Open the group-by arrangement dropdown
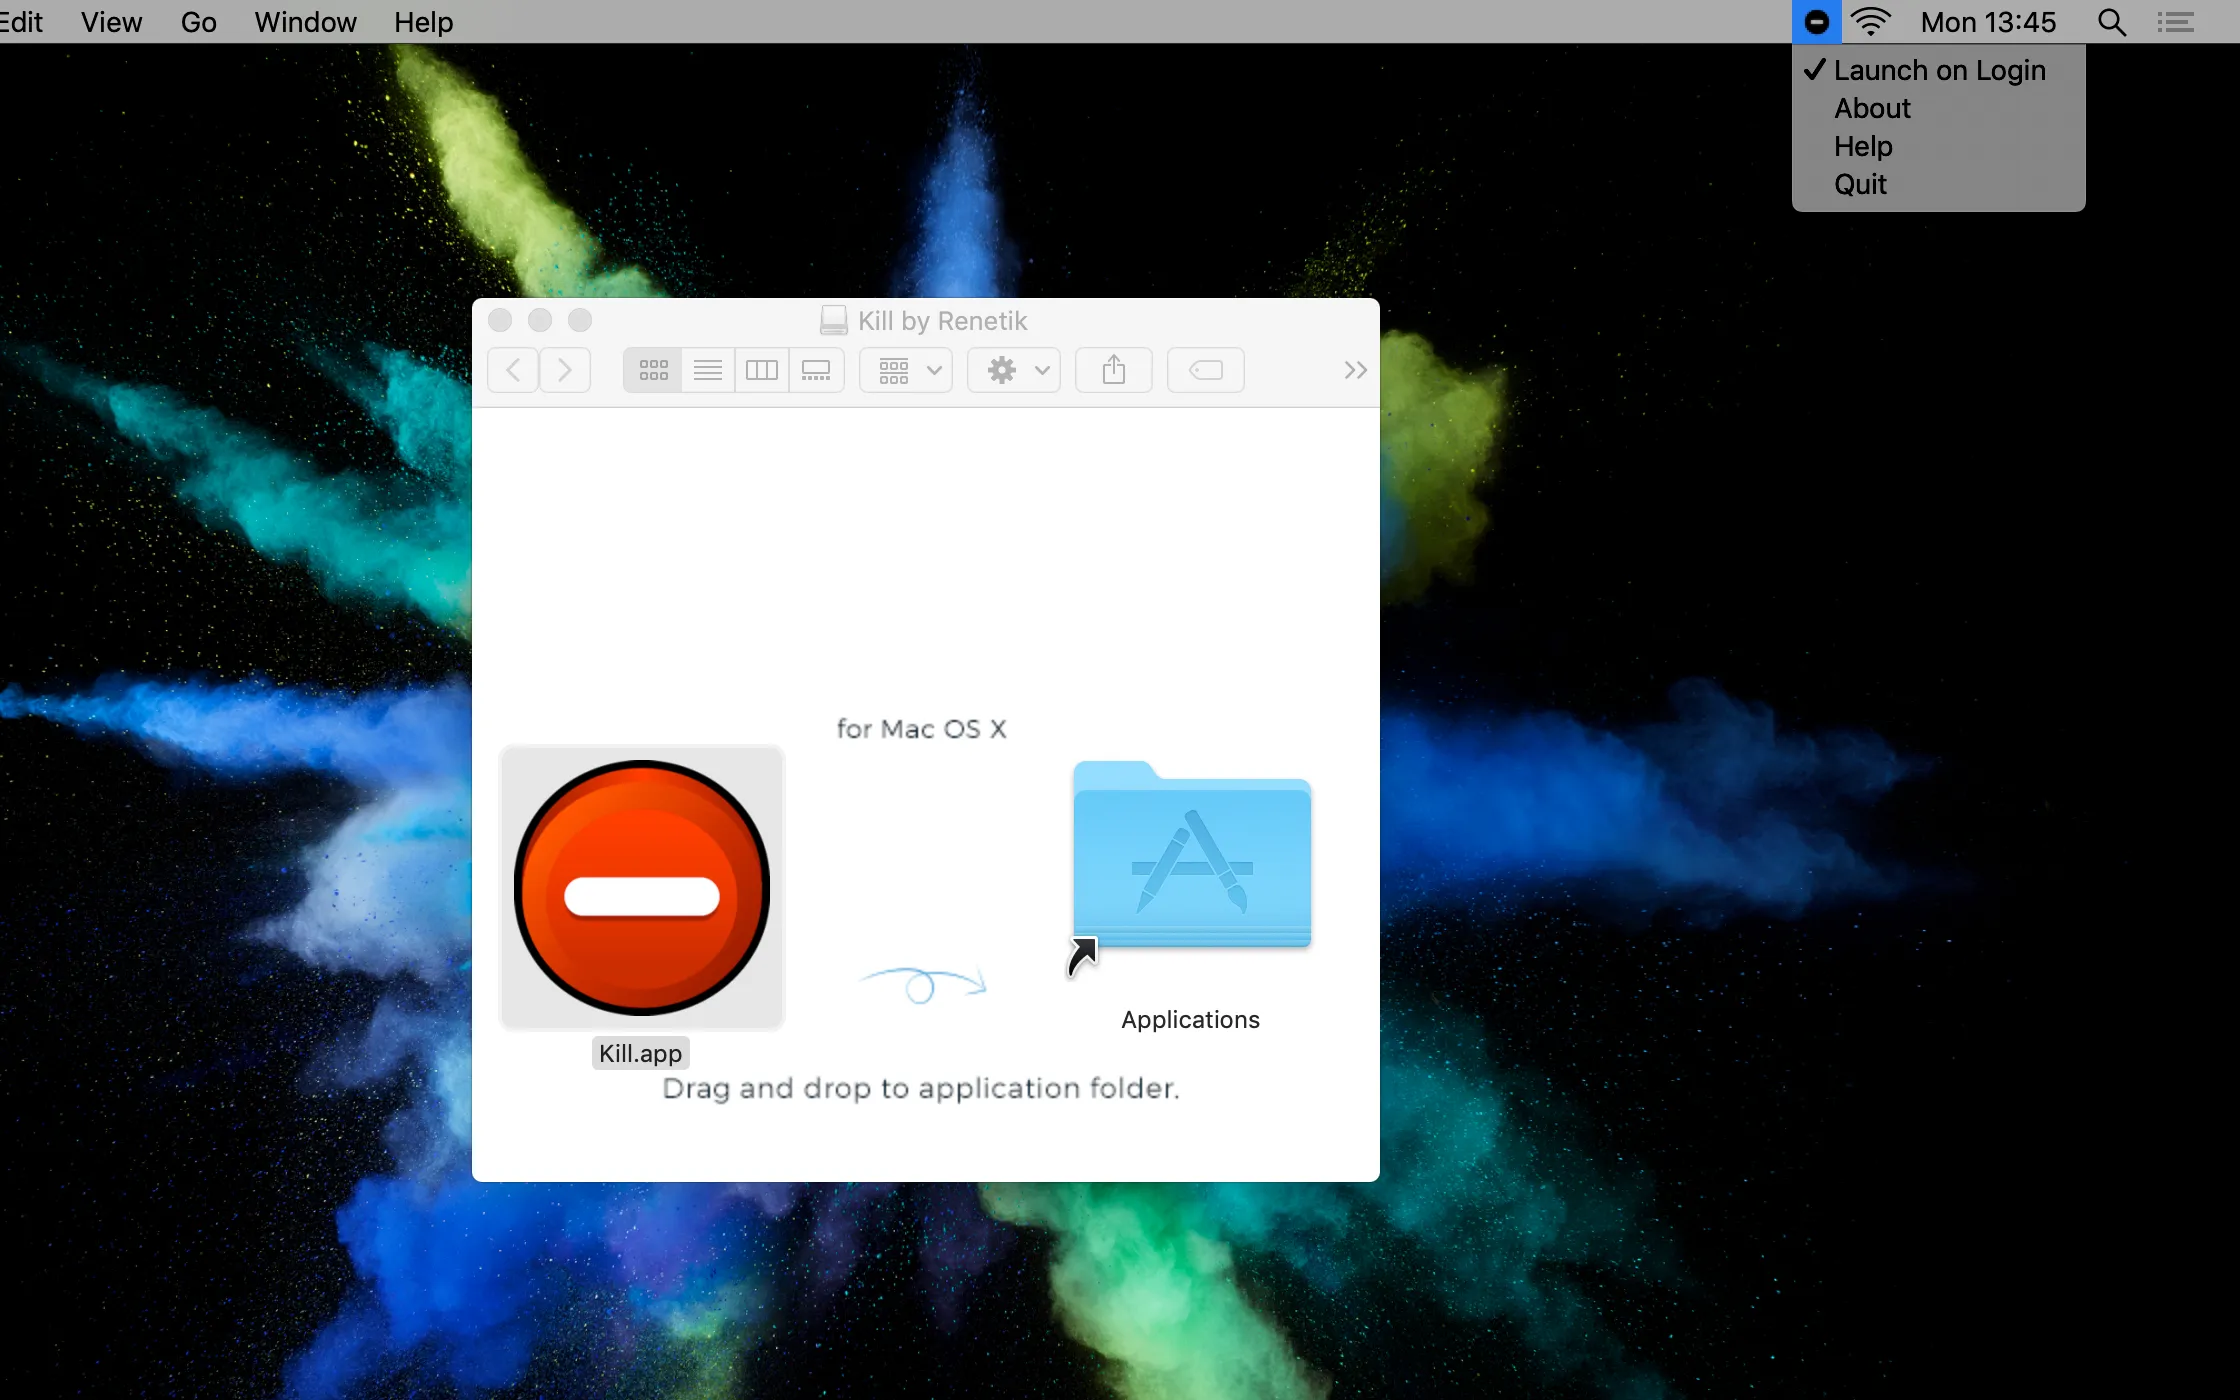The image size is (2240, 1400). pos(906,370)
